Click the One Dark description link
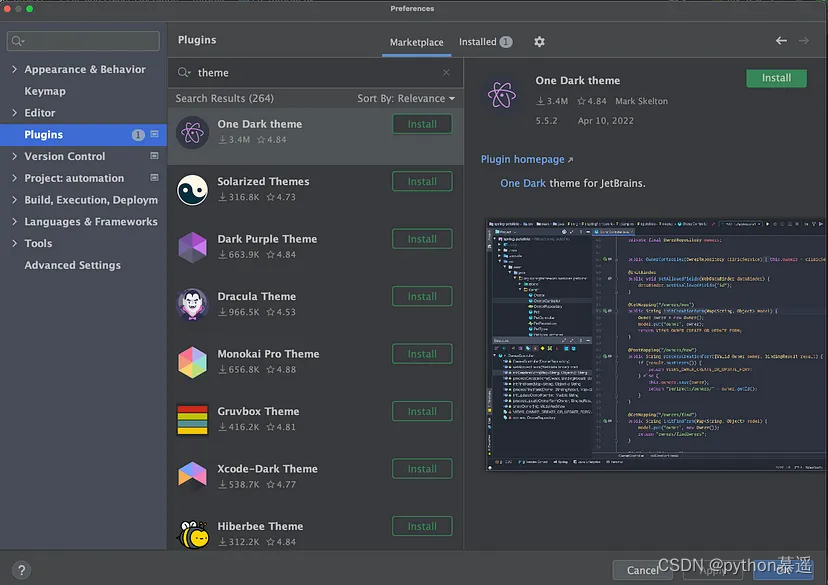Image resolution: width=828 pixels, height=585 pixels. pyautogui.click(x=523, y=183)
